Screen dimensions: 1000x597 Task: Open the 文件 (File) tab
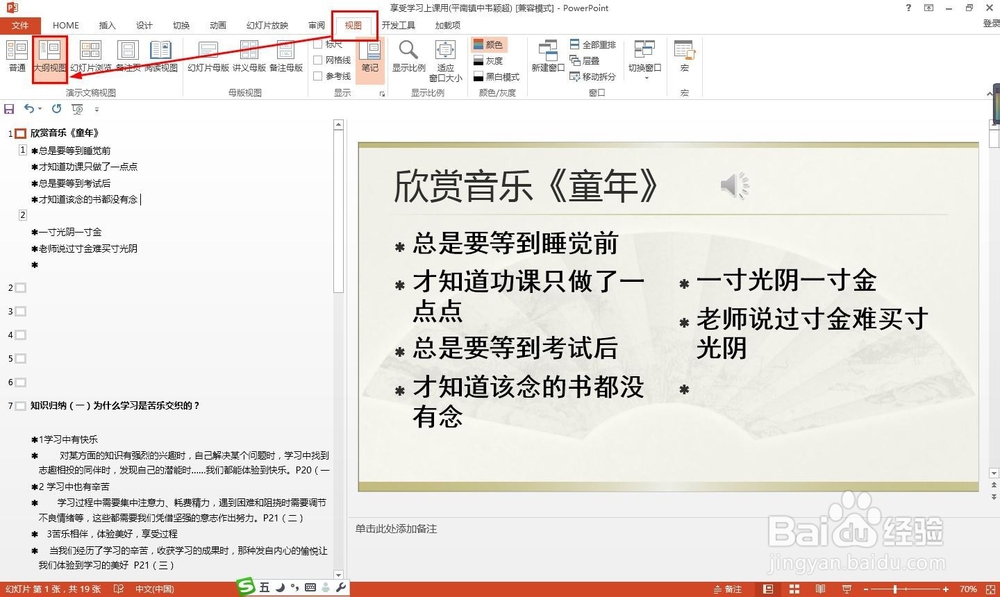20,26
